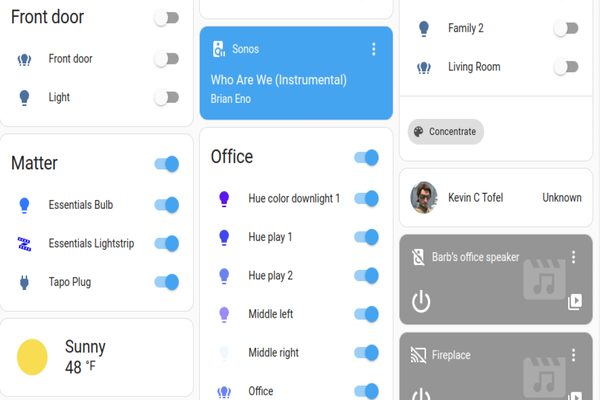This screenshot has width=600, height=400.
Task: Open media browser on Barb's office speaker
Action: tap(574, 301)
